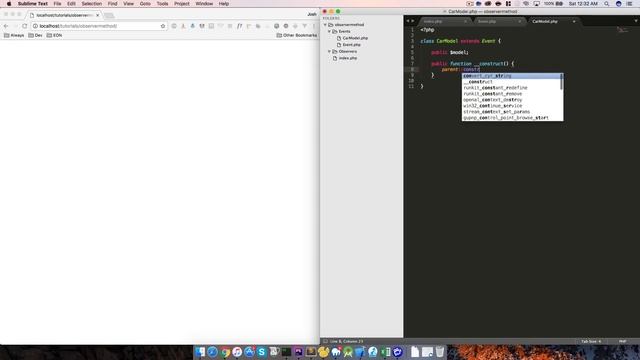The width and height of the screenshot is (640, 360).
Task: Close the localhost browser tab
Action: point(98,15)
